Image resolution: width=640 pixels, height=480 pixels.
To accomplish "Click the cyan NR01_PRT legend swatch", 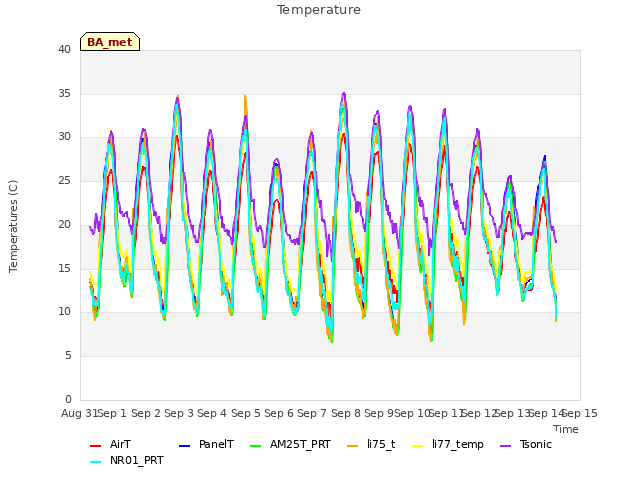I will [95, 462].
